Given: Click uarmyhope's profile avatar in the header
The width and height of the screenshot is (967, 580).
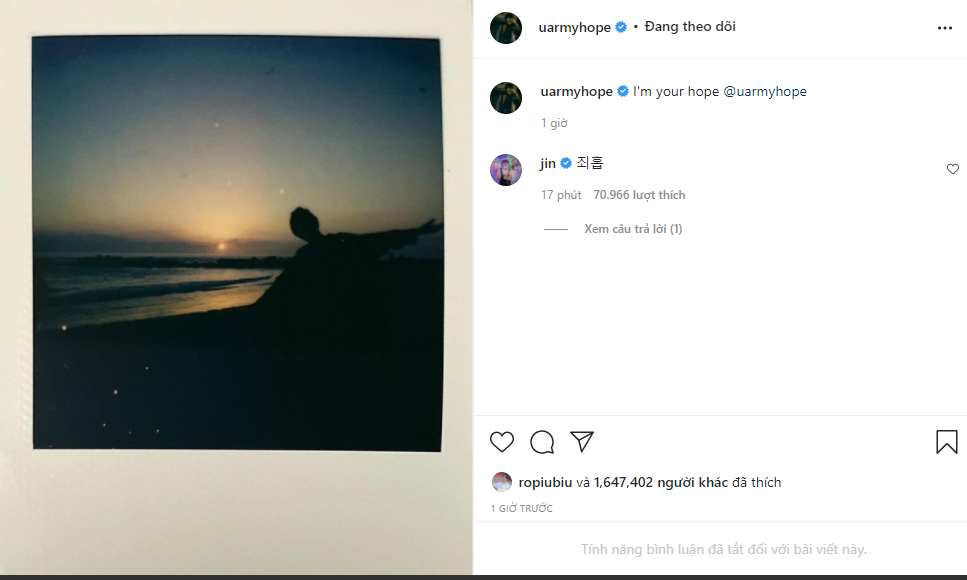Looking at the screenshot, I should pos(505,27).
